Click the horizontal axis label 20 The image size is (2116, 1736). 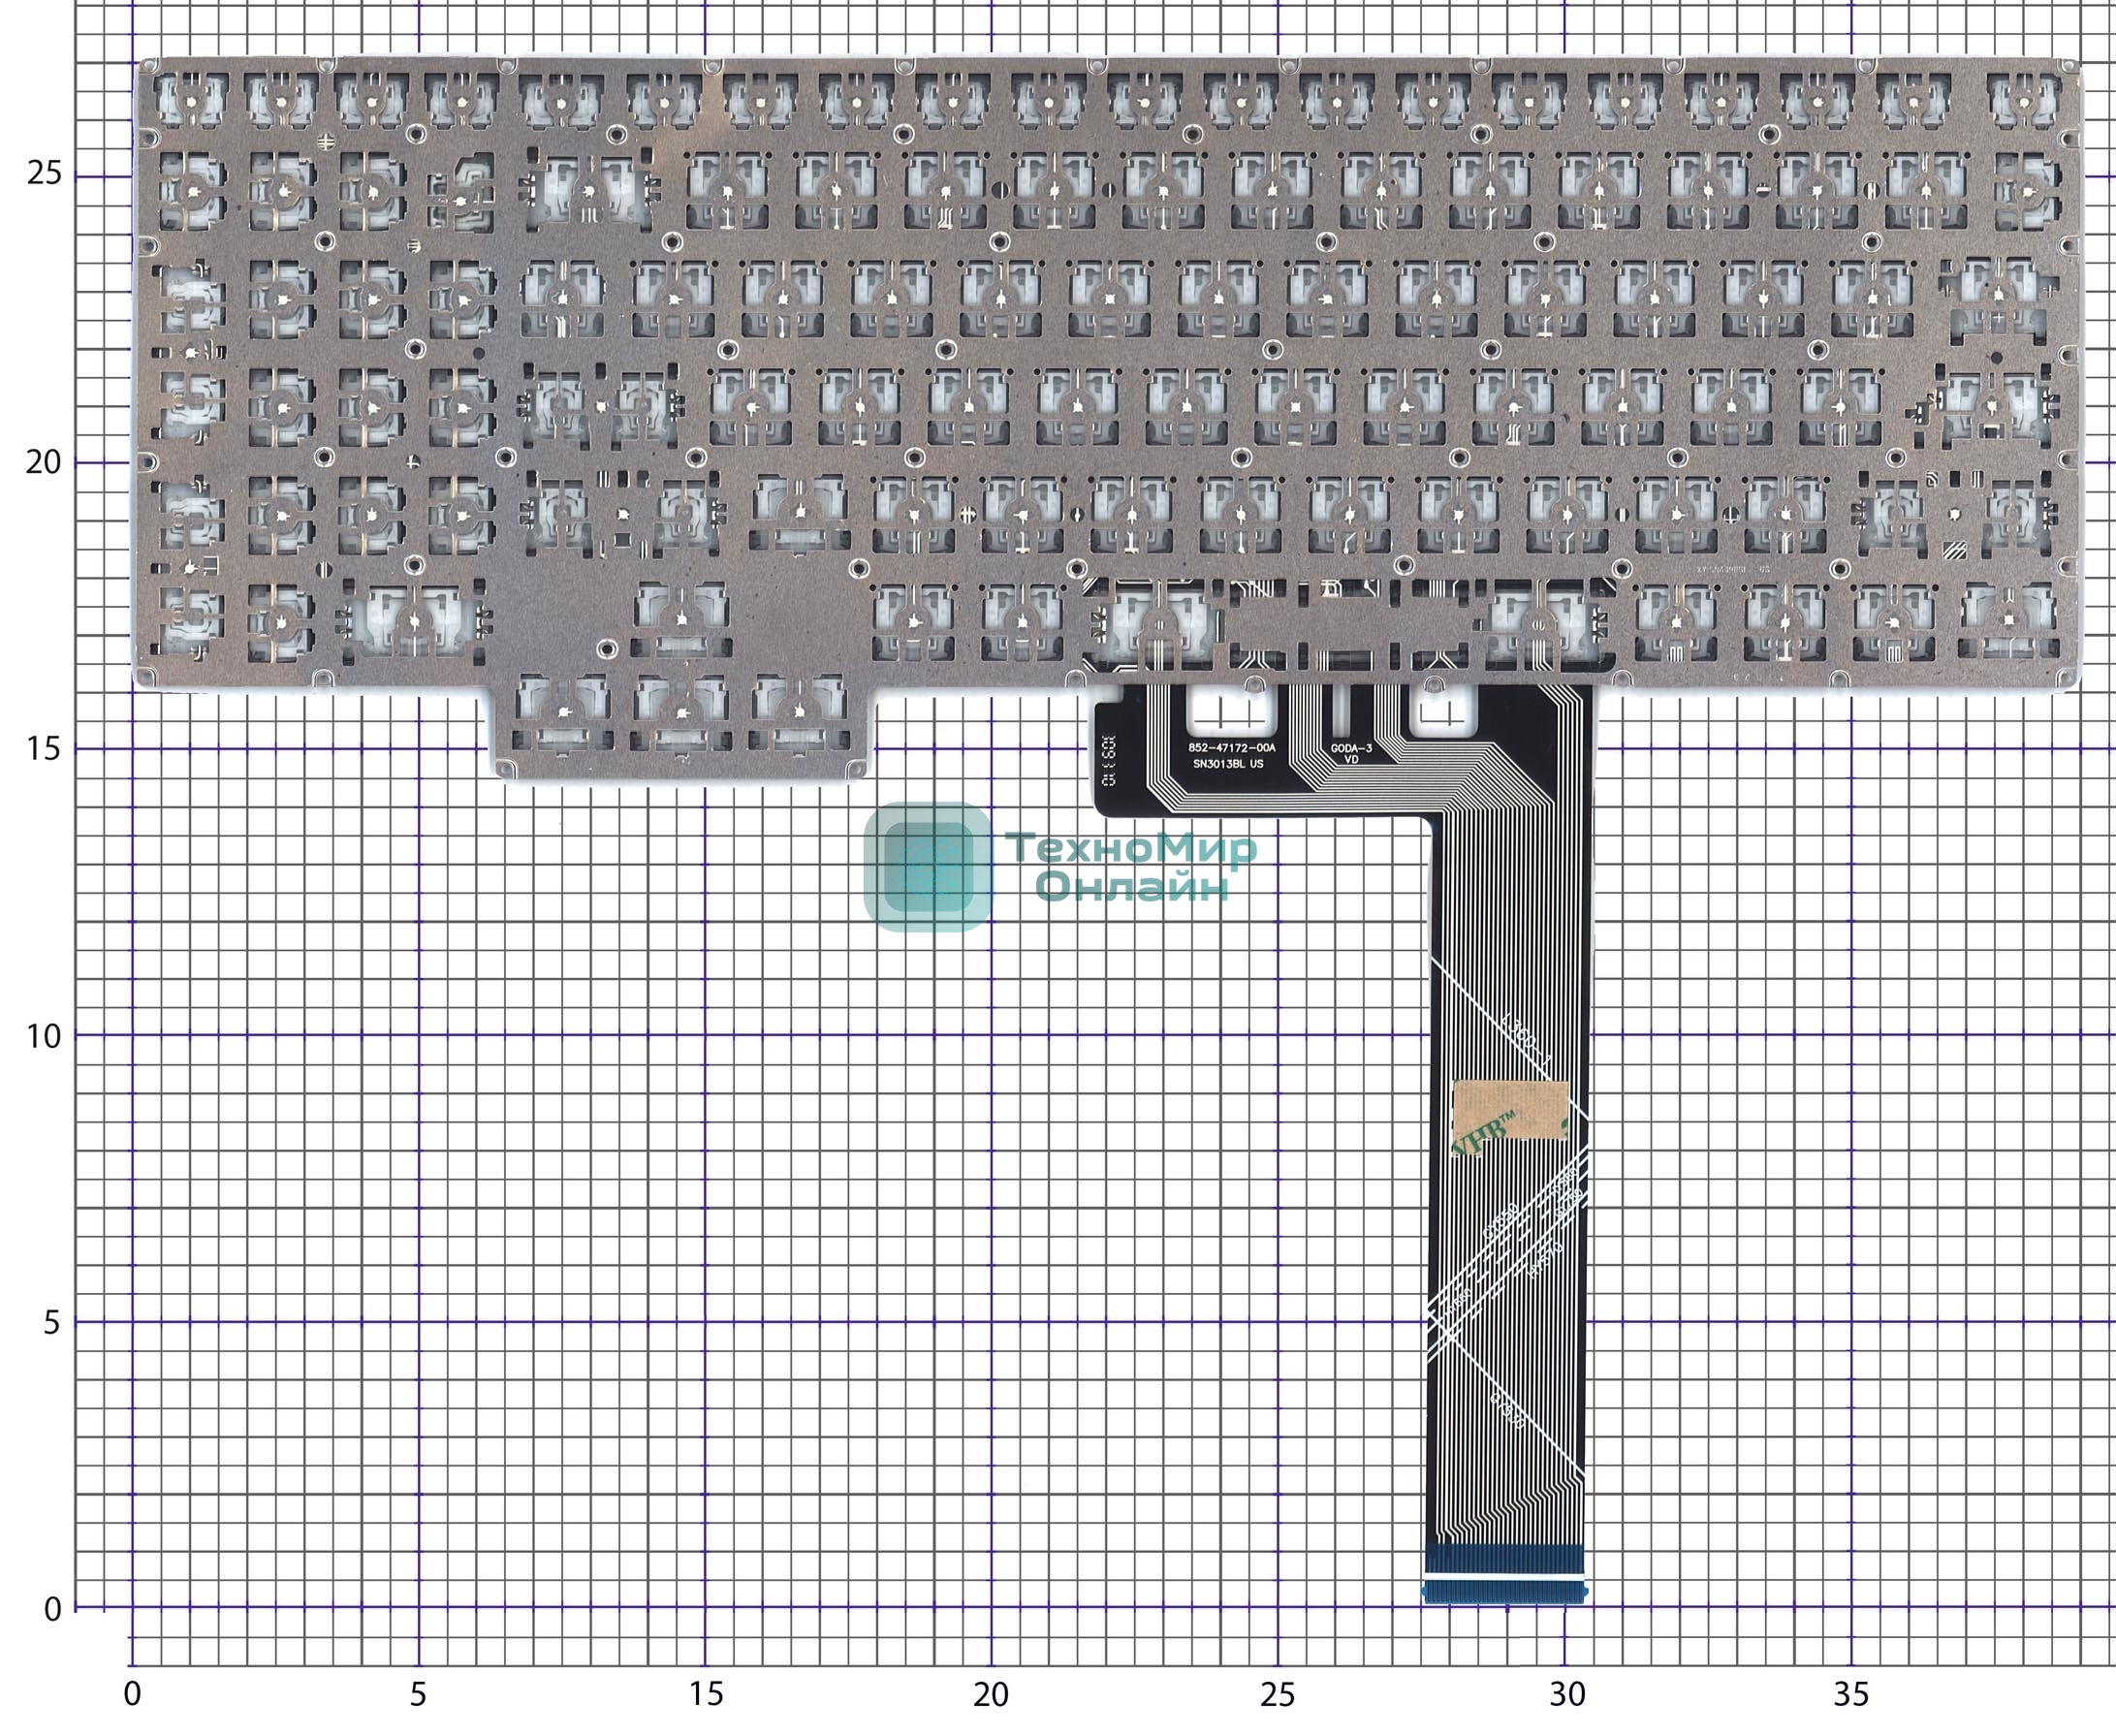[990, 1694]
